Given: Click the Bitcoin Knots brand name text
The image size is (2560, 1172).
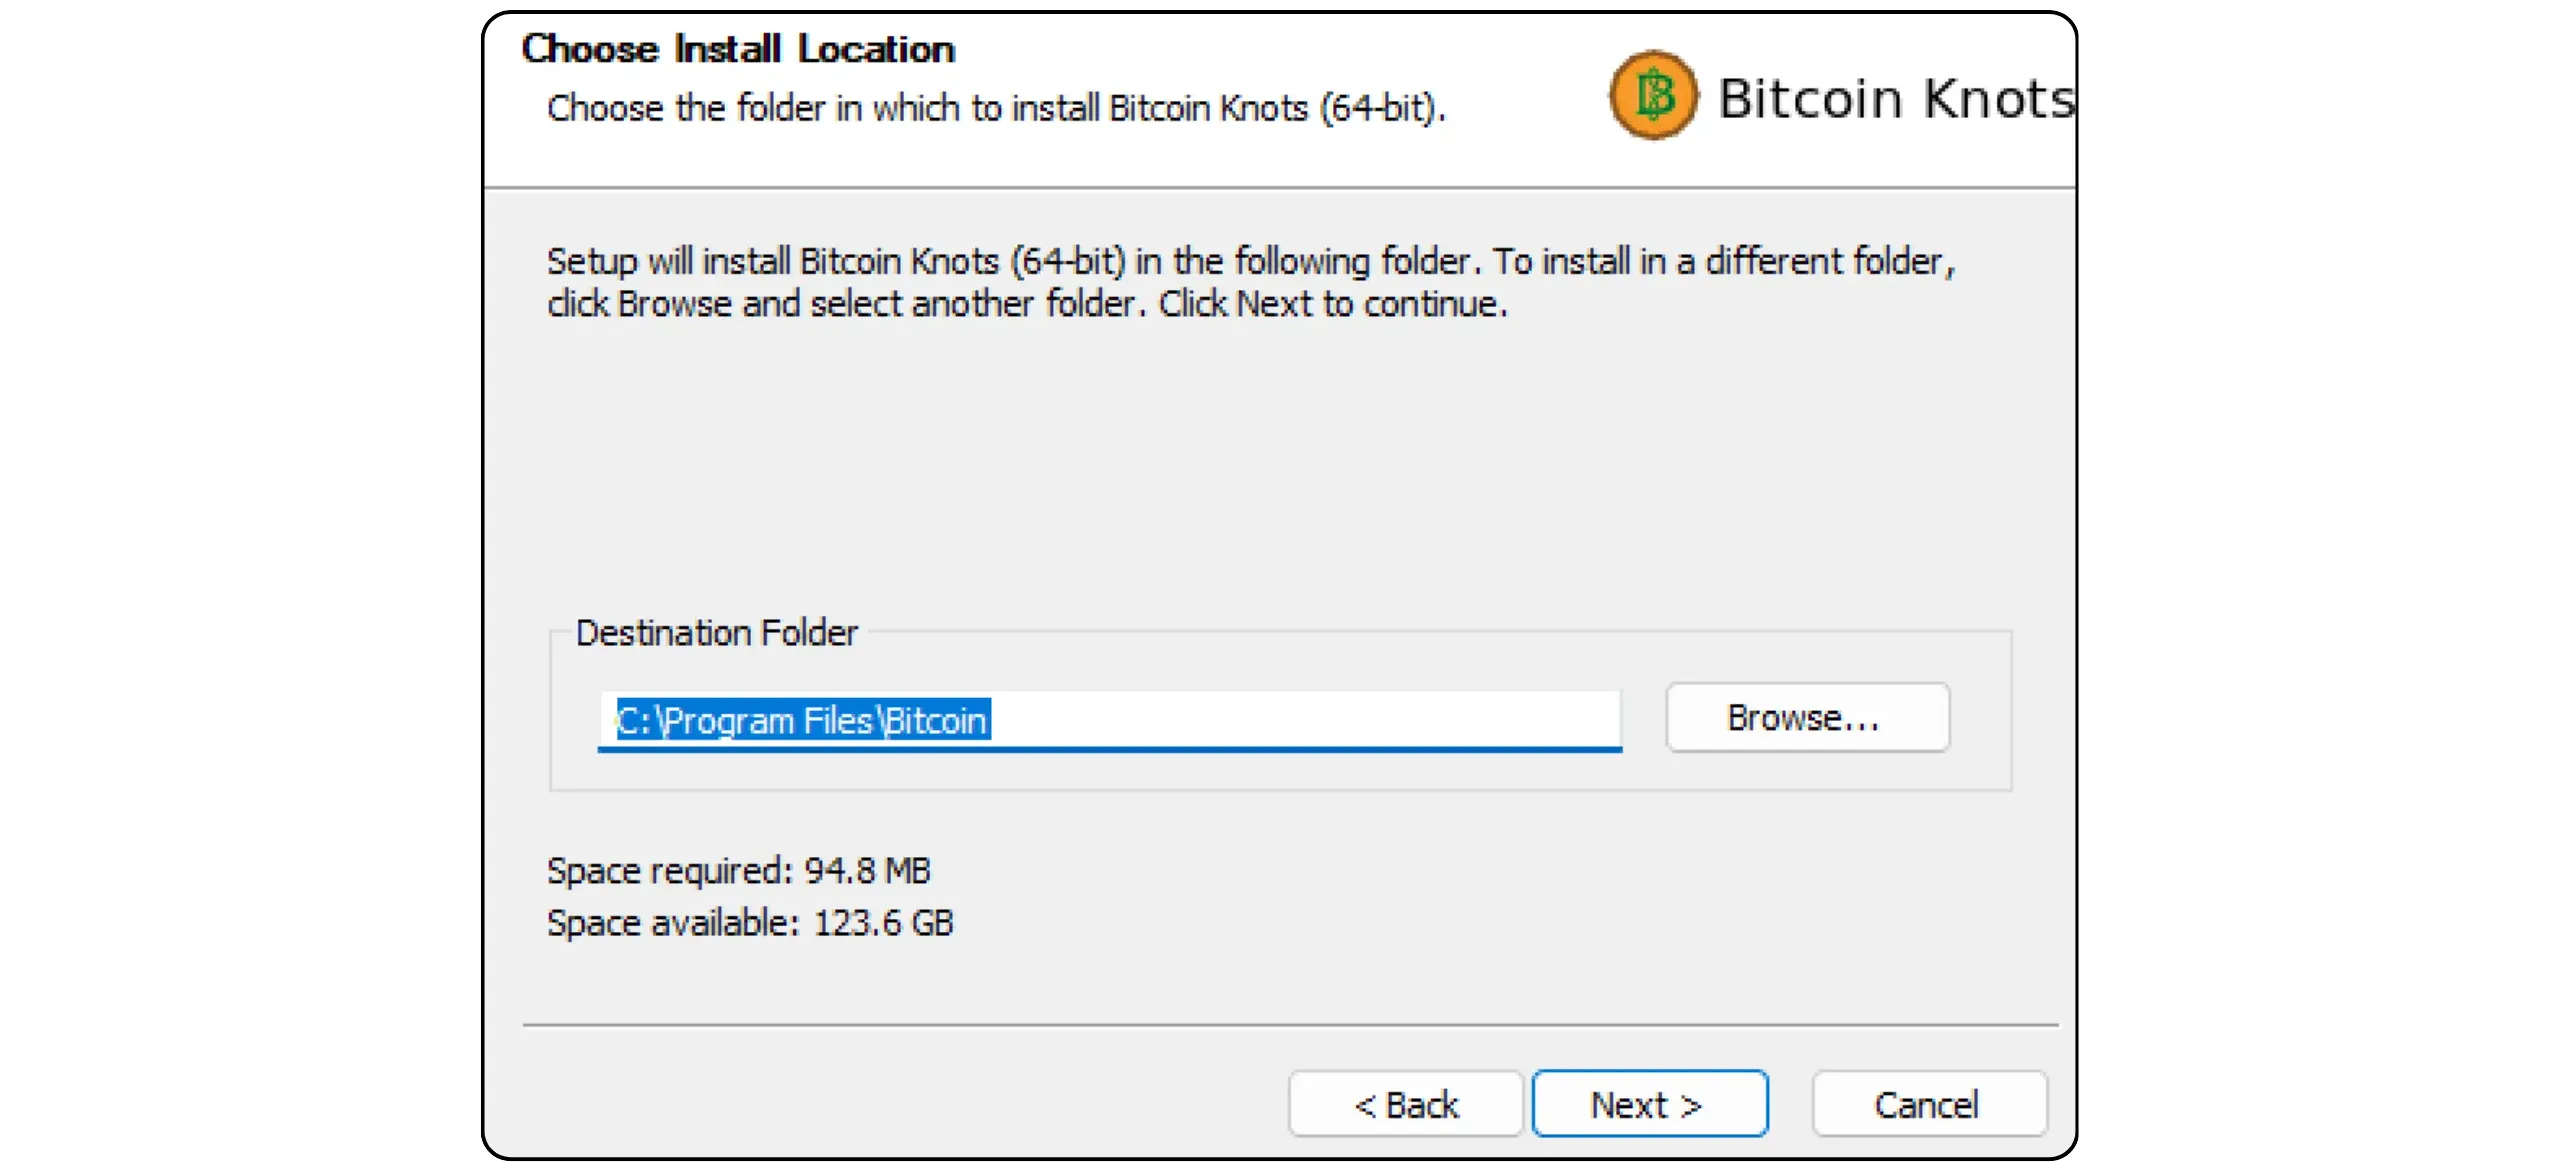Looking at the screenshot, I should click(x=1896, y=98).
